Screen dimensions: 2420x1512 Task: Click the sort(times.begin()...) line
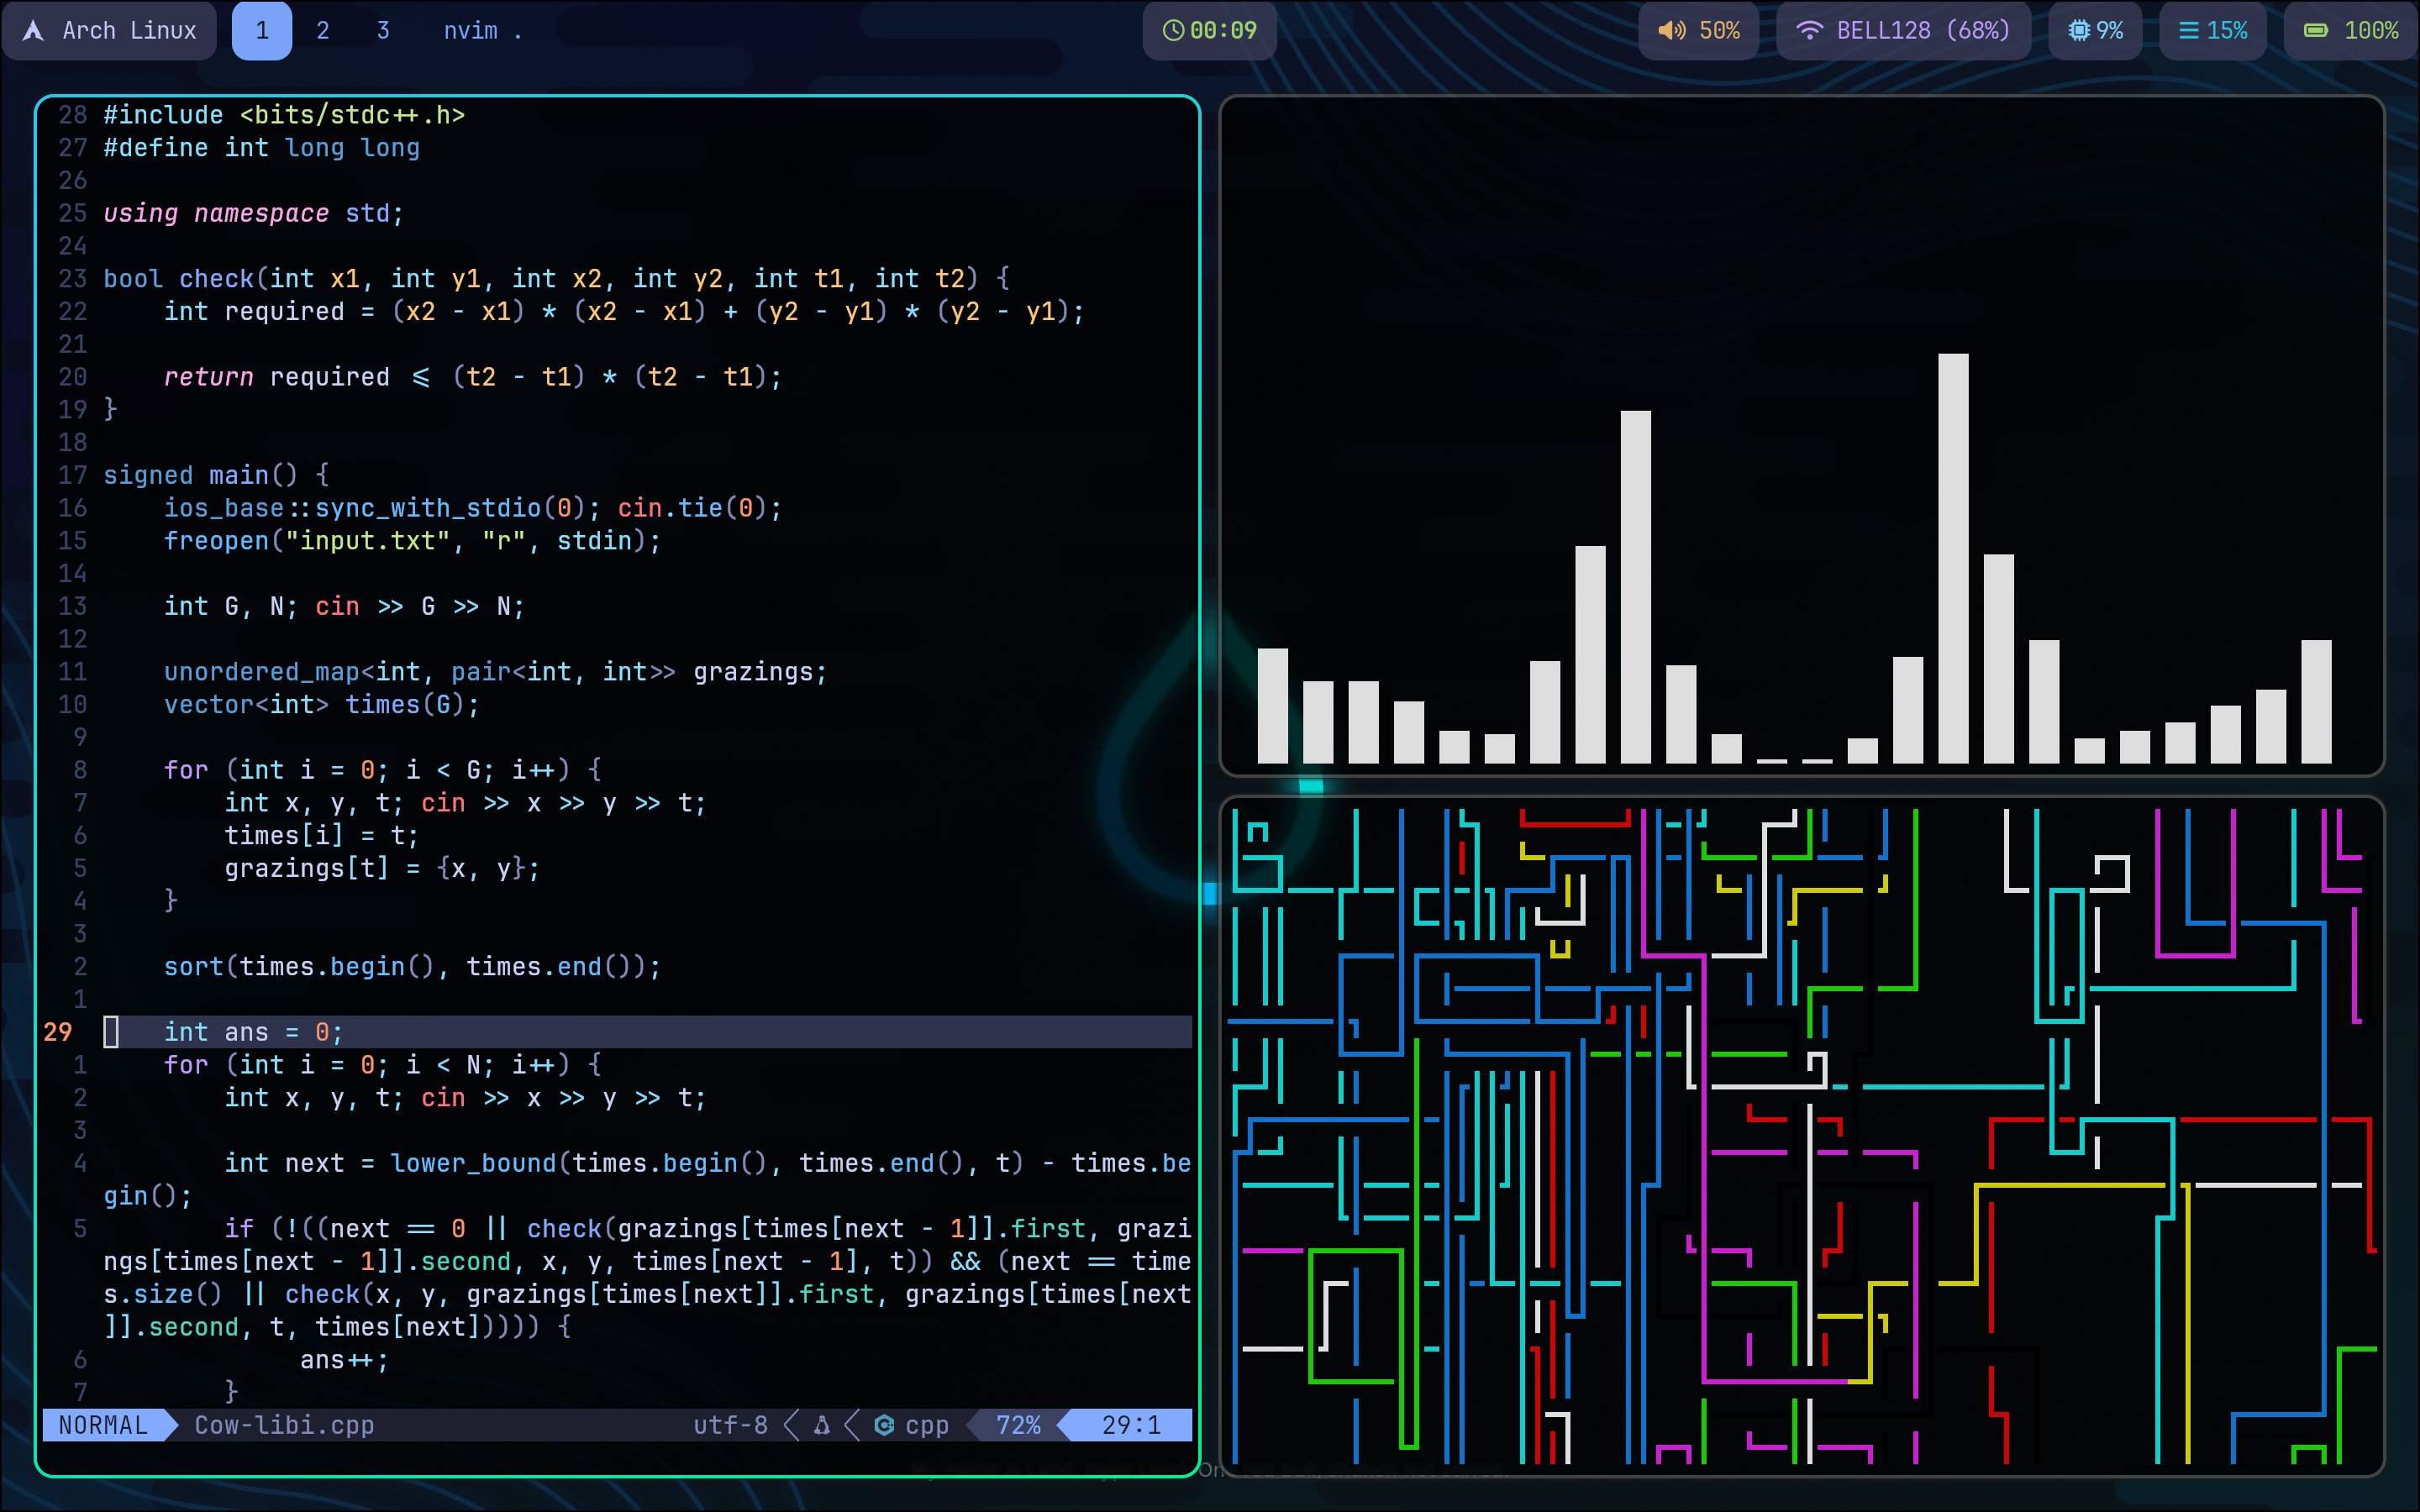[x=412, y=967]
